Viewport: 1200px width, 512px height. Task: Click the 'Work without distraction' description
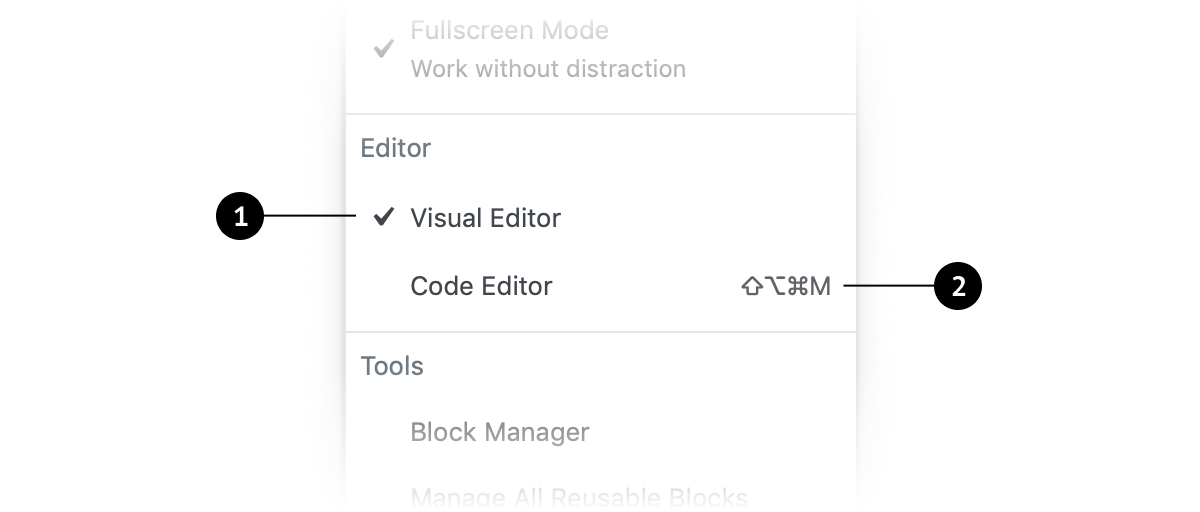click(x=548, y=69)
